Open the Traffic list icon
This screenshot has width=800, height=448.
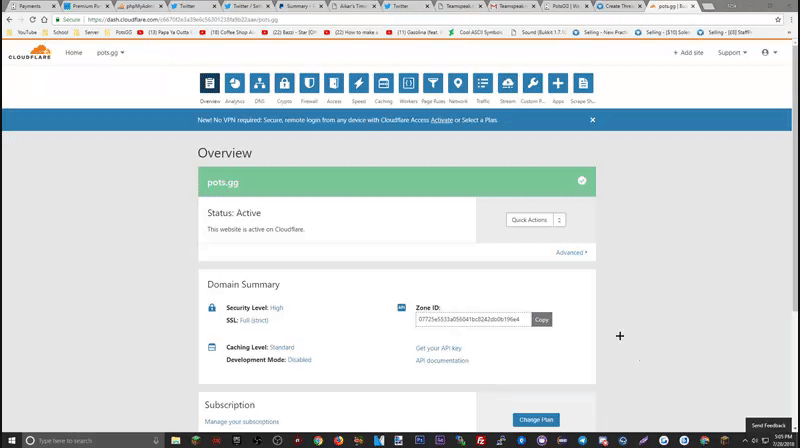click(x=483, y=83)
